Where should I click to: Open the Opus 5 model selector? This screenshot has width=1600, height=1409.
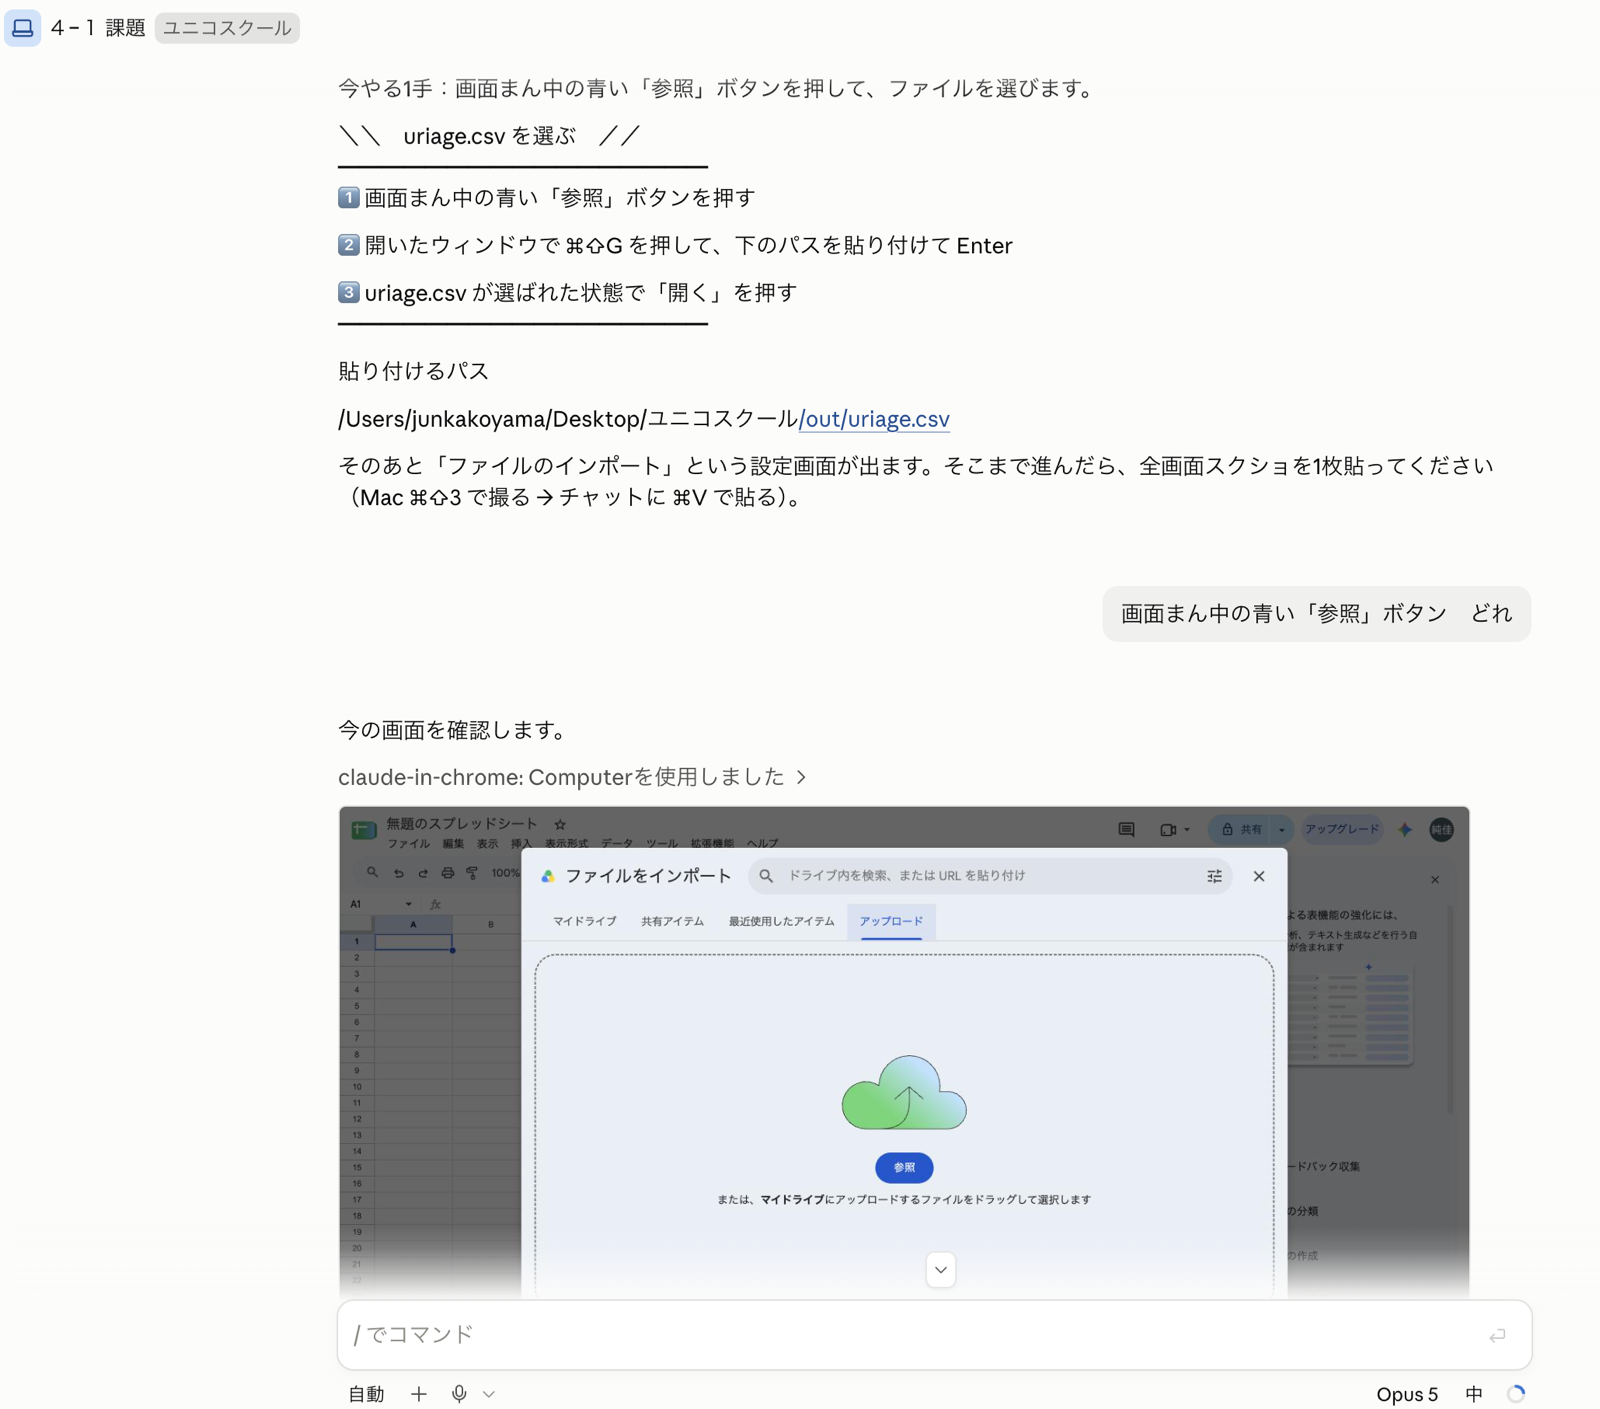point(1407,1394)
